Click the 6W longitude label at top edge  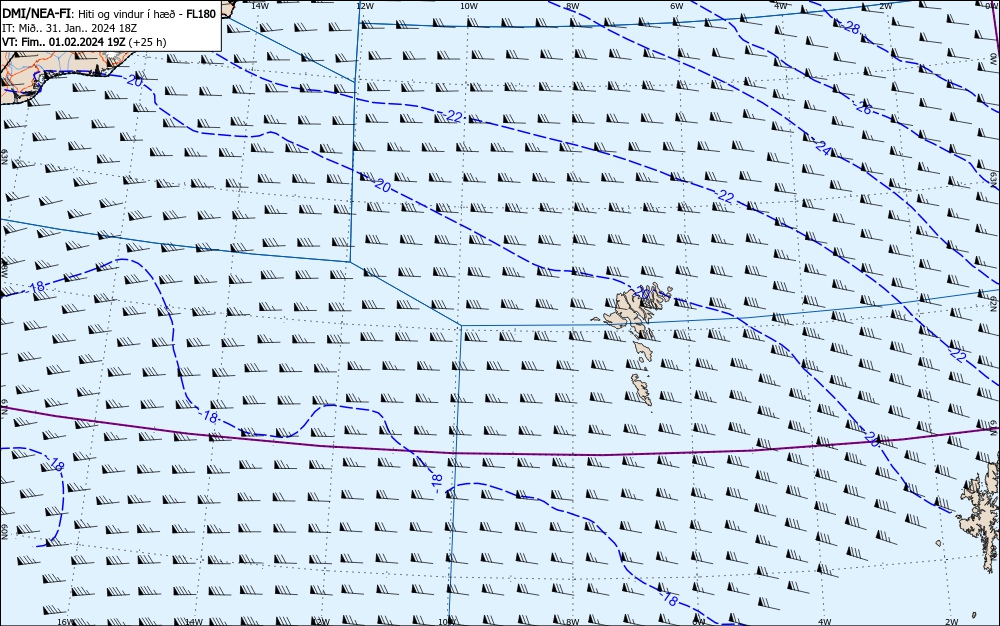(677, 5)
